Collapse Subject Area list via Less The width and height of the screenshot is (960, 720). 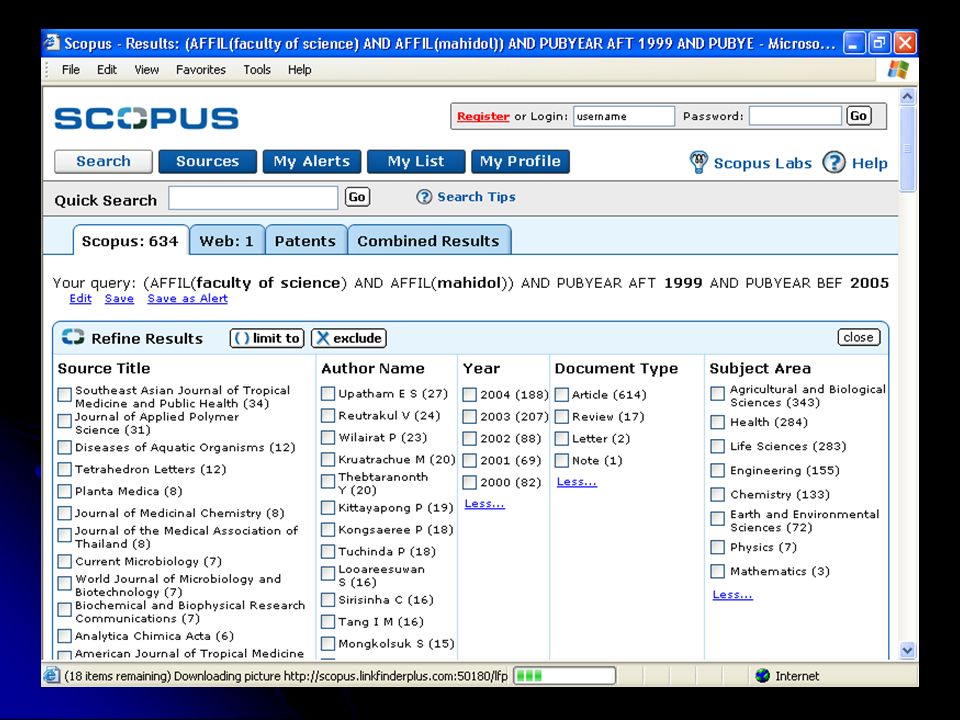point(732,594)
